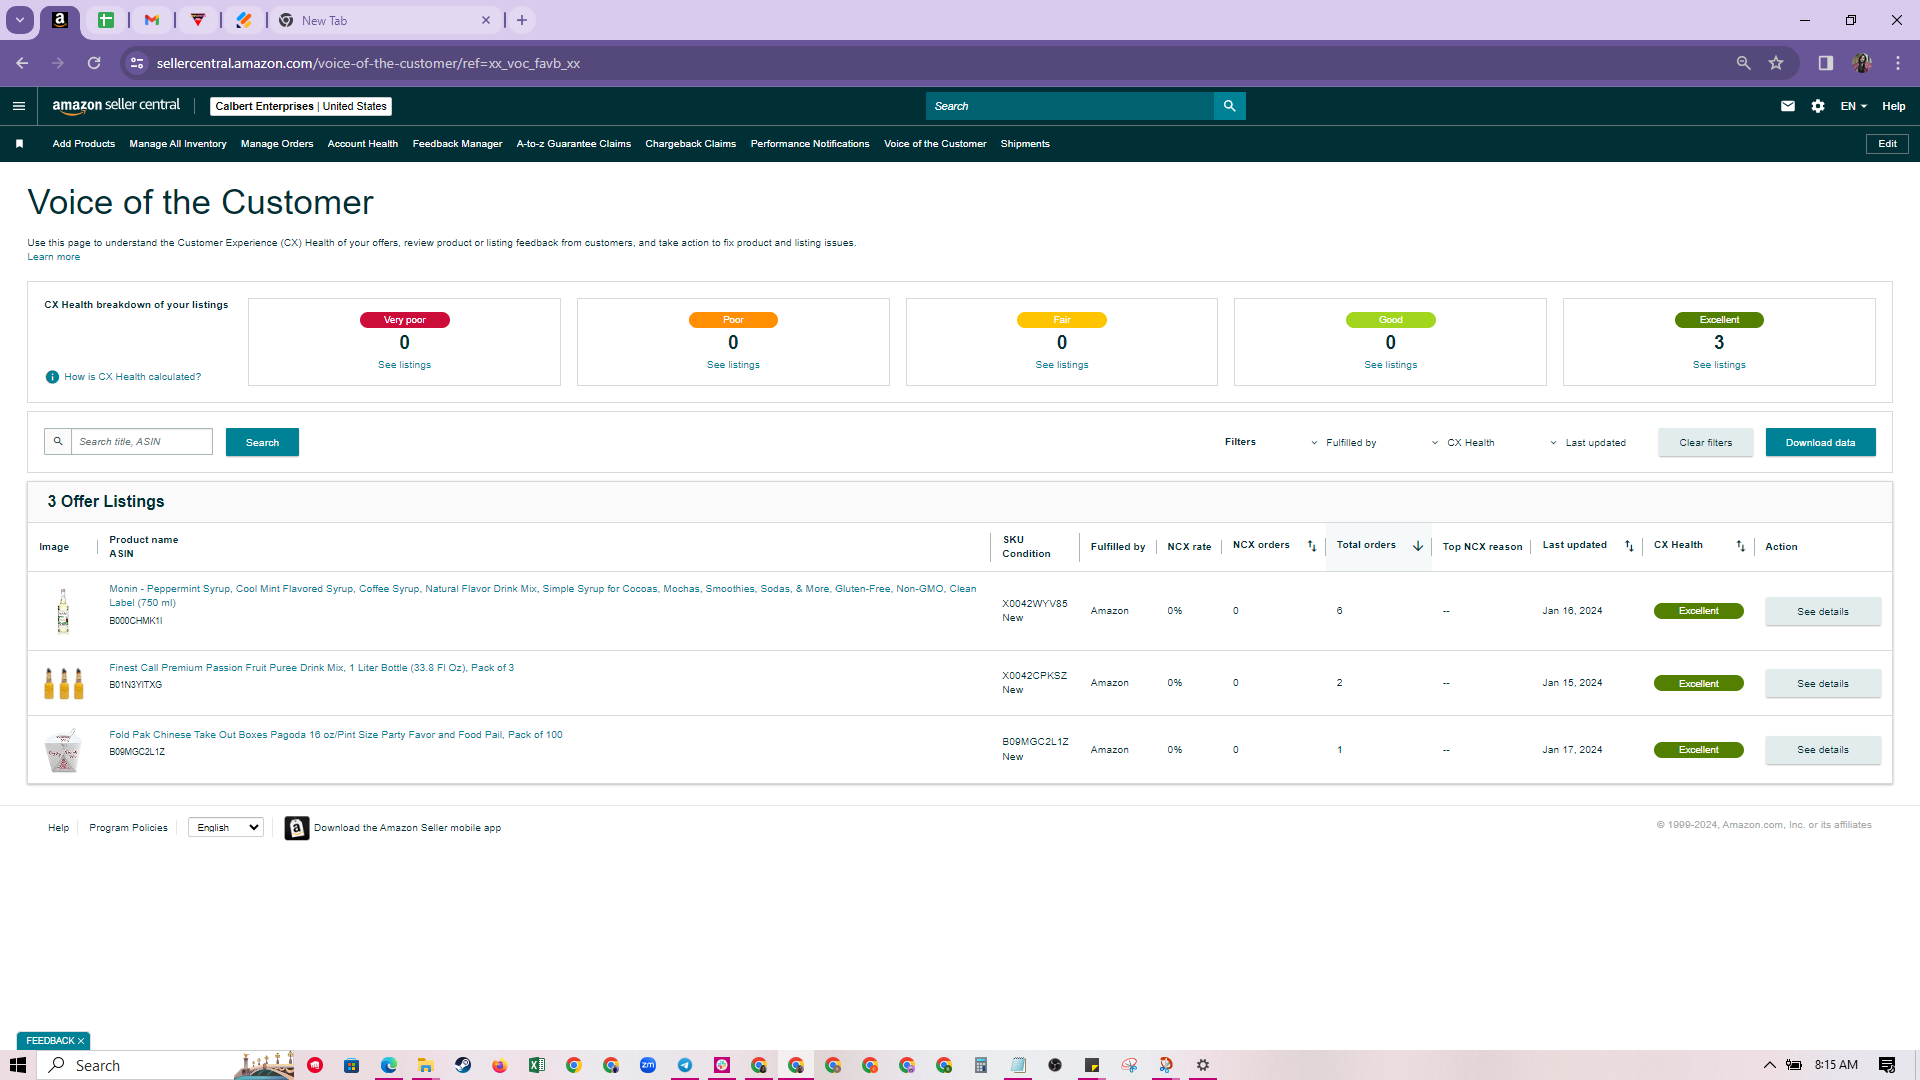1920x1080 pixels.
Task: Click the browser address bar URL
Action: [368, 63]
